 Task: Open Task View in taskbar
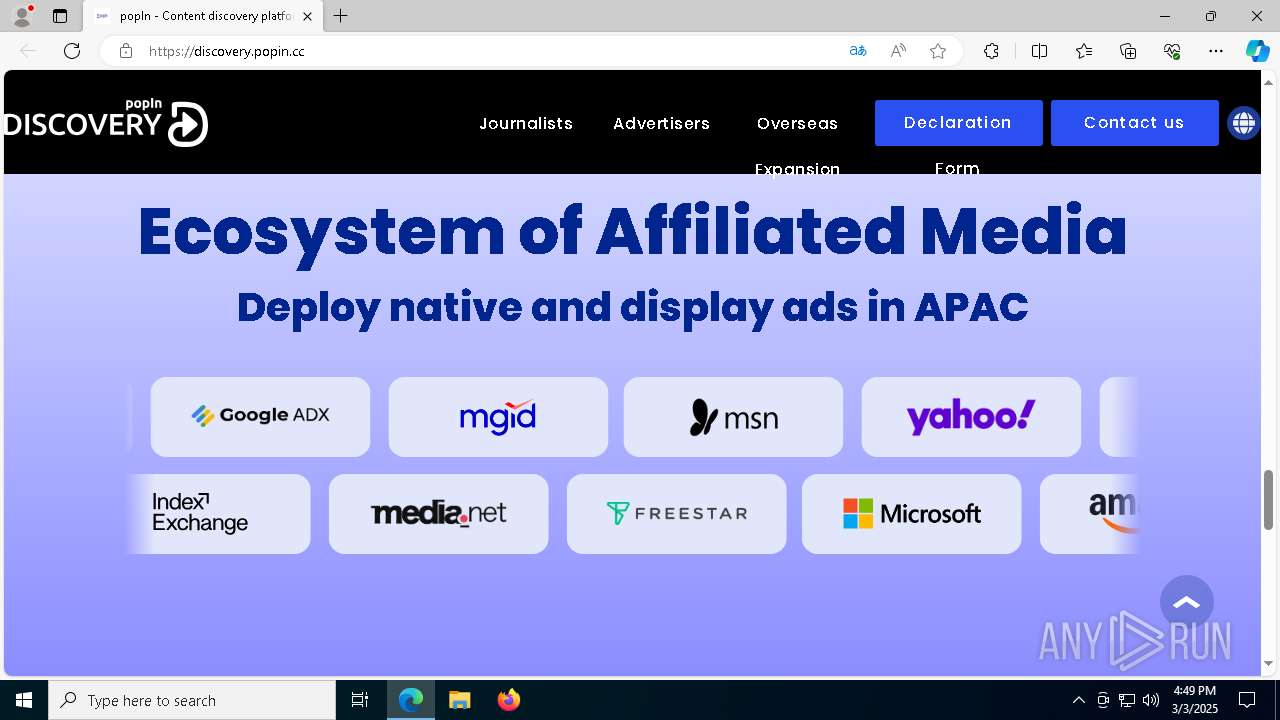click(360, 700)
